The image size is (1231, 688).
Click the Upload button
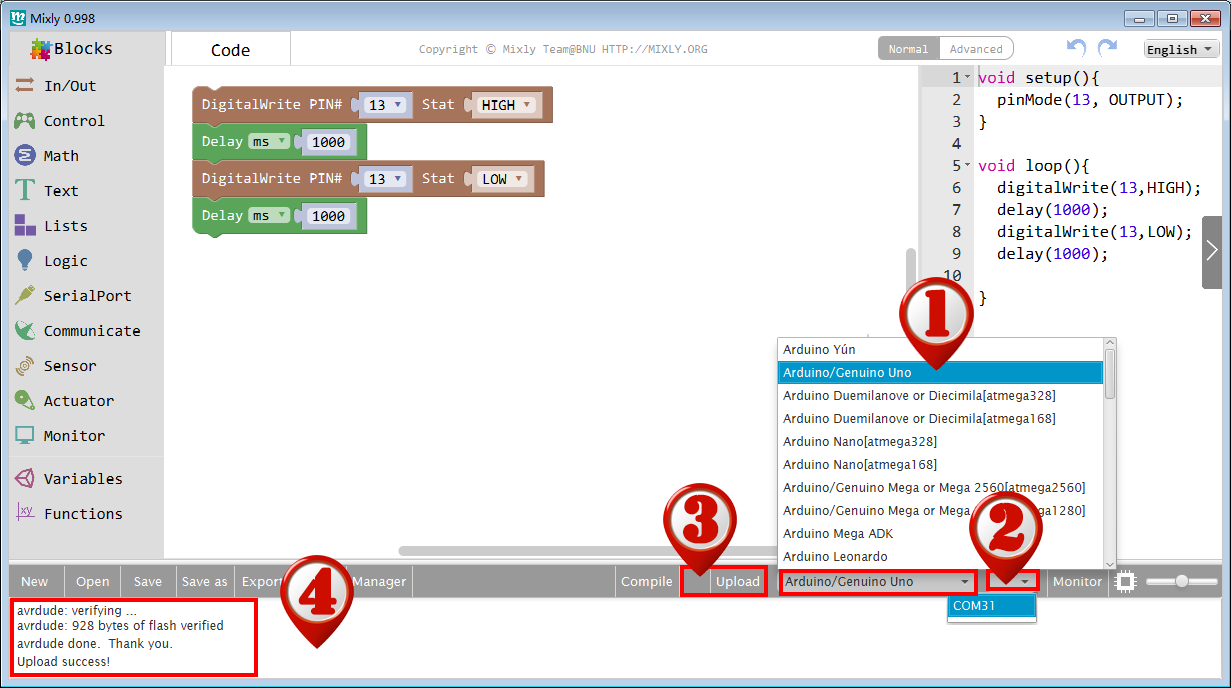(738, 582)
